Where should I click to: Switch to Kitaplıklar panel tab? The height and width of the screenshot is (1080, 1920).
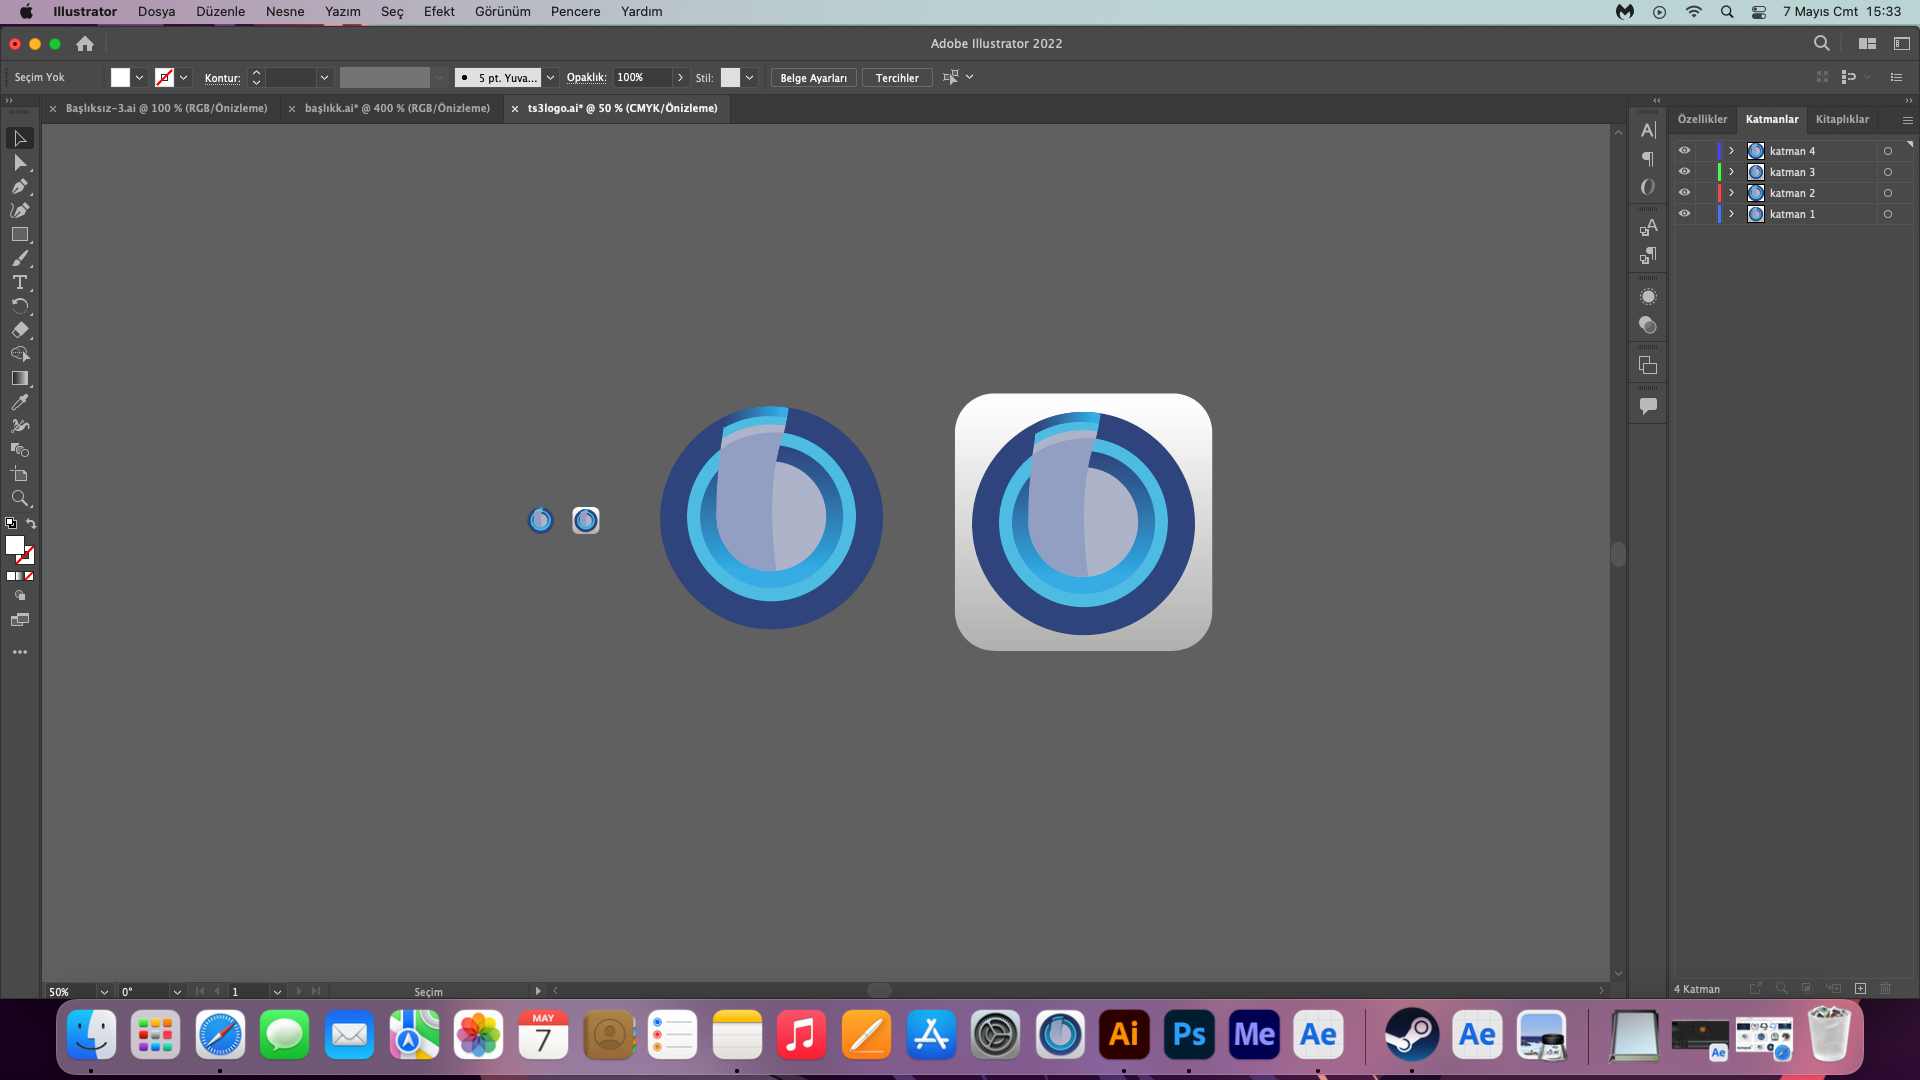(1842, 119)
